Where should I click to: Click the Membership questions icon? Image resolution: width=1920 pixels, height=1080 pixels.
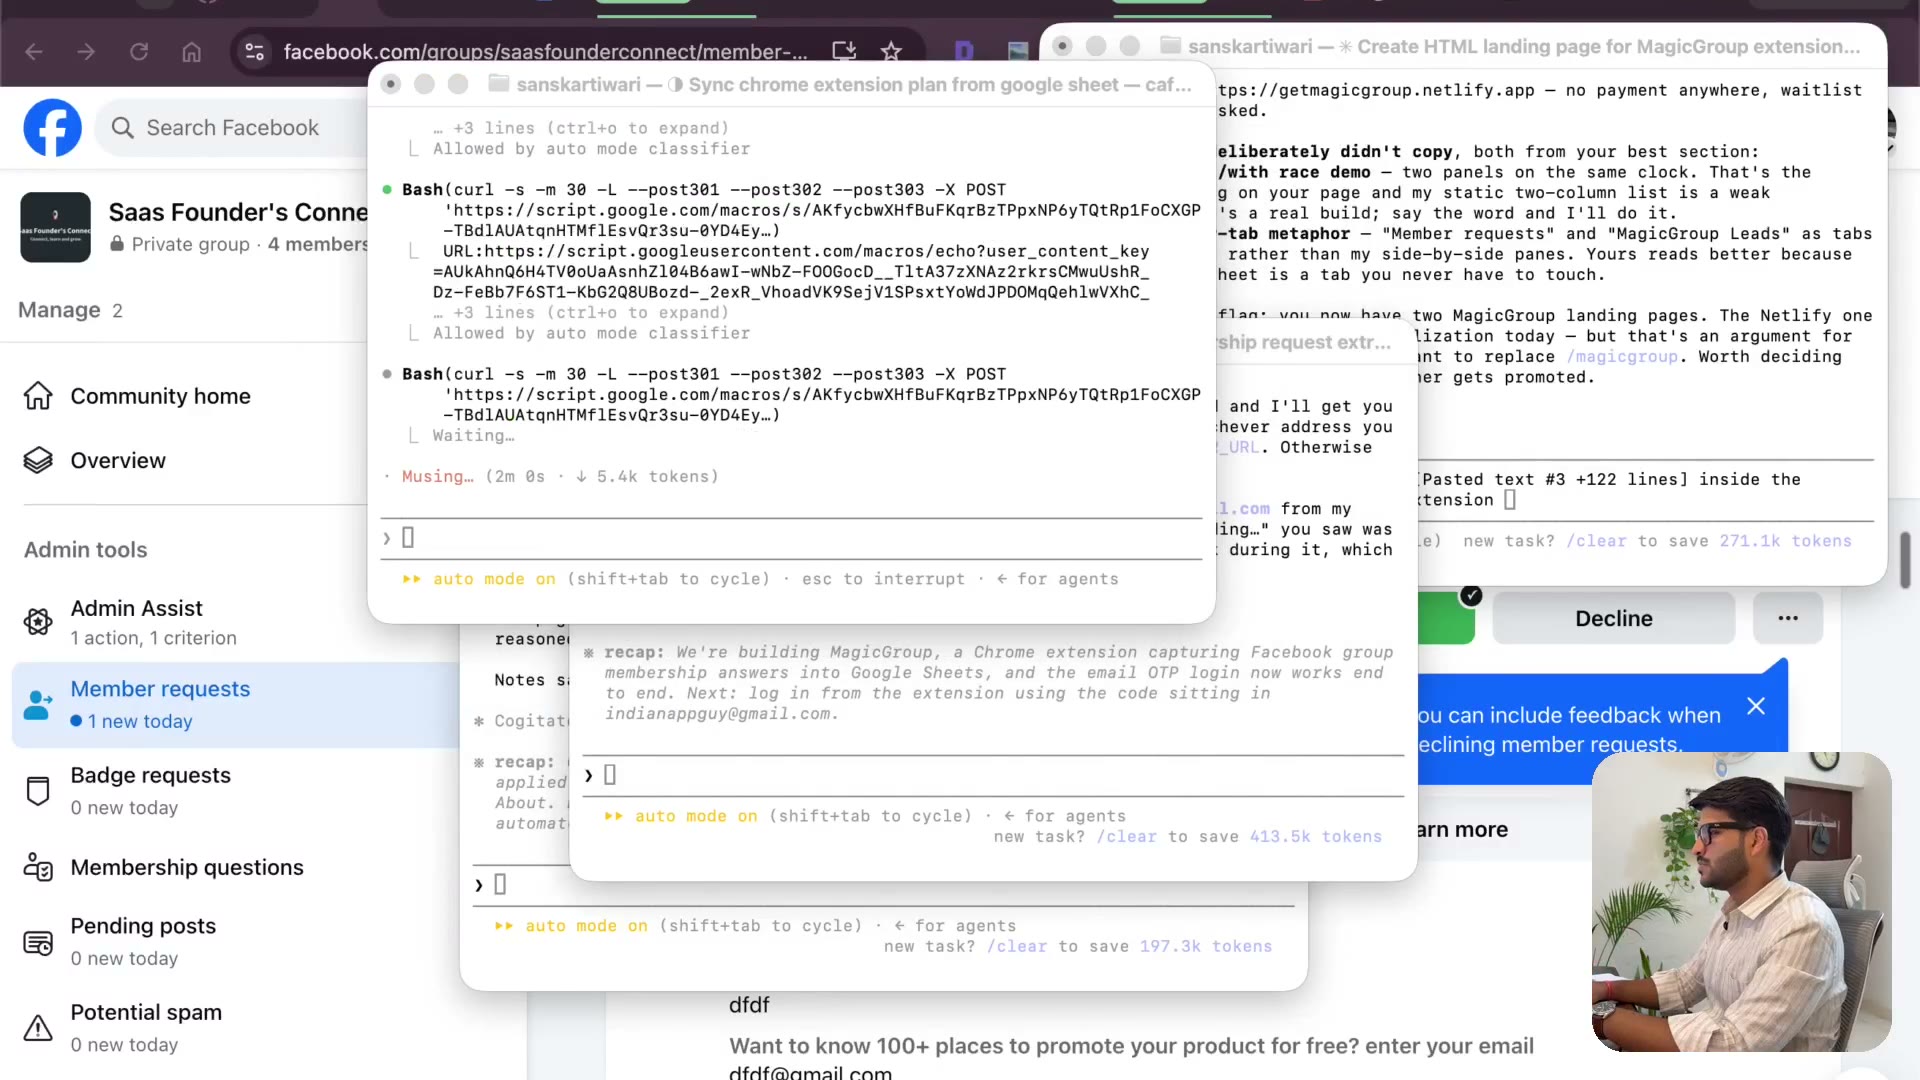(38, 867)
